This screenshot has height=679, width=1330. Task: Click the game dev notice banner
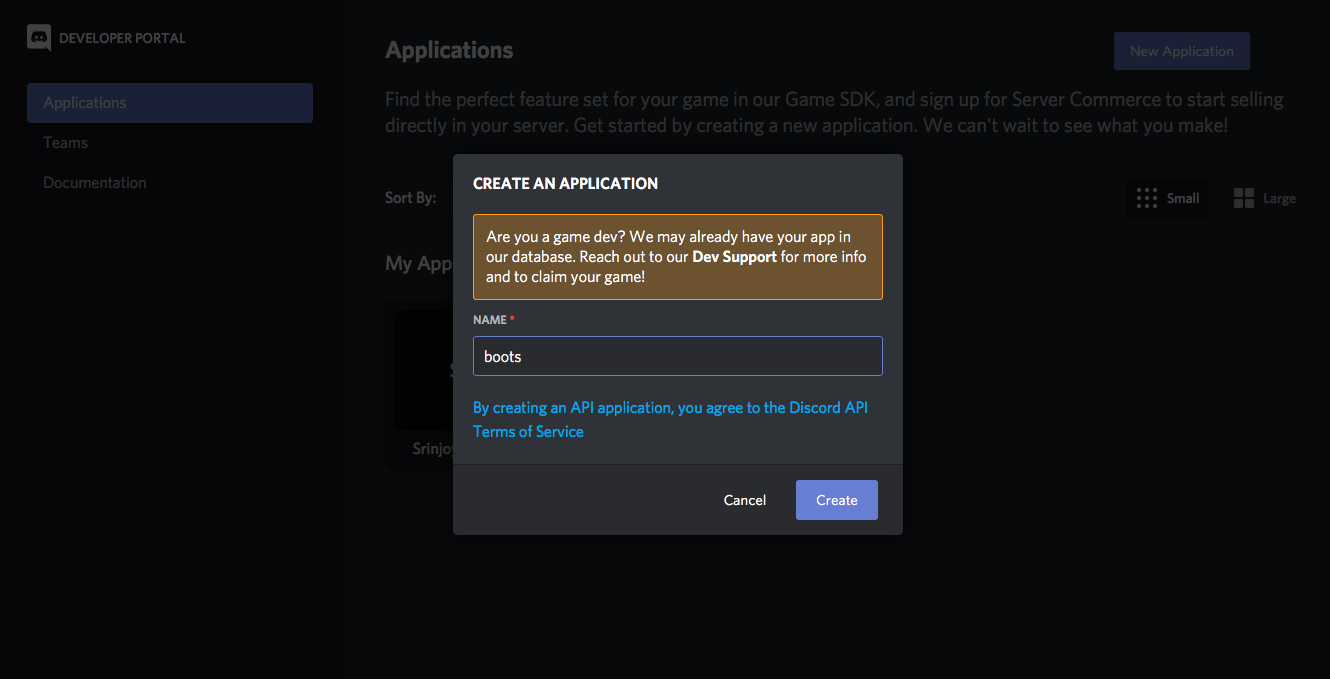[678, 257]
